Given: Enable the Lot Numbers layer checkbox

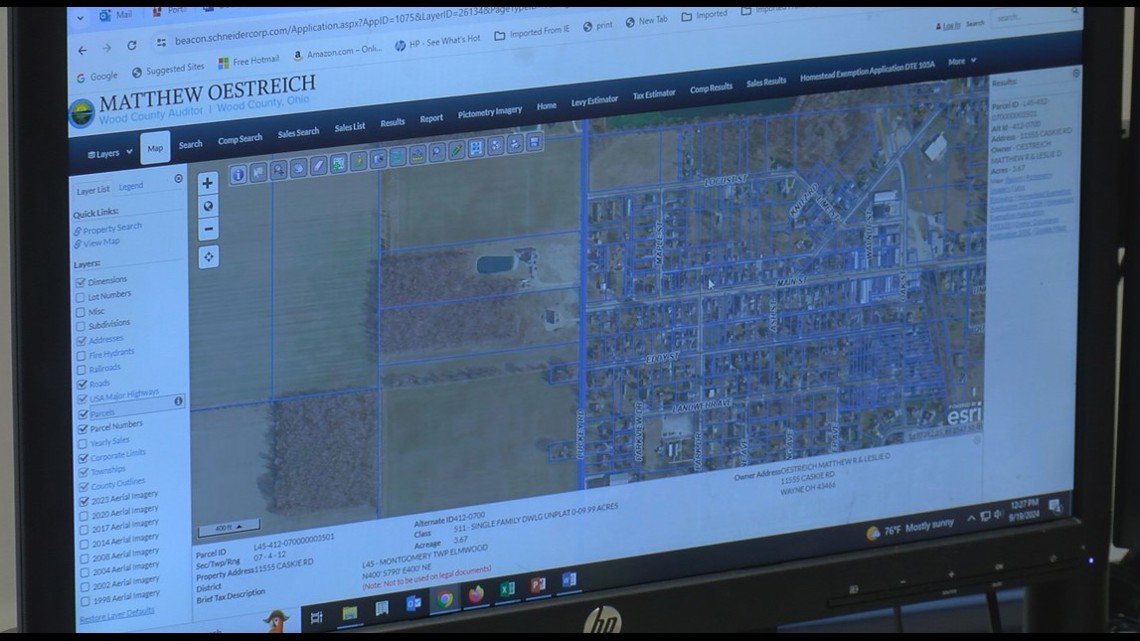Looking at the screenshot, I should (x=81, y=296).
